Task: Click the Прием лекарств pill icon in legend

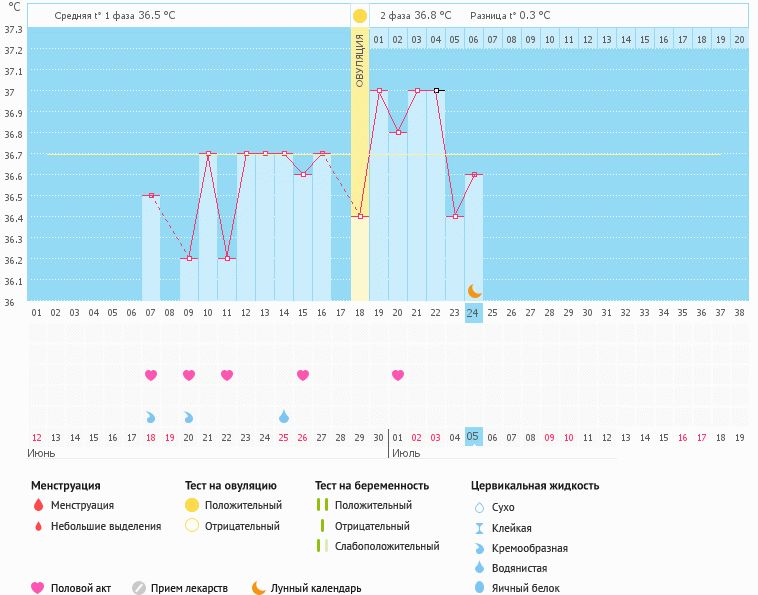Action: (139, 588)
